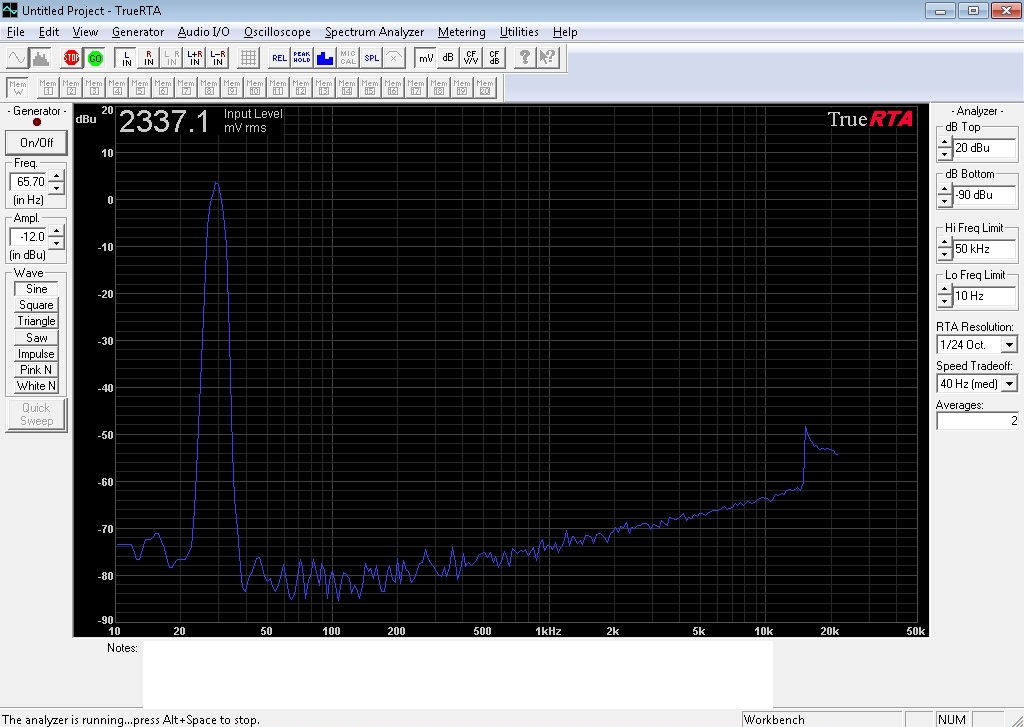Click the Hi Freq Limit value 50 kHz
Screen dimensions: 1024x727
pos(985,249)
